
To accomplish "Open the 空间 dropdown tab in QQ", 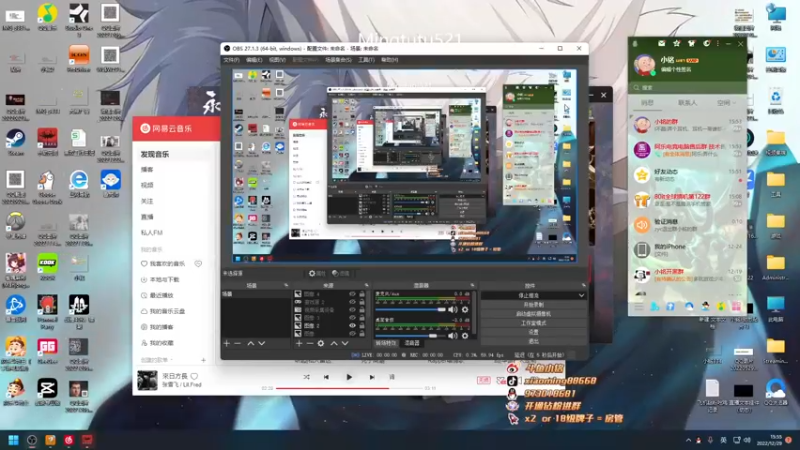I will [x=727, y=103].
